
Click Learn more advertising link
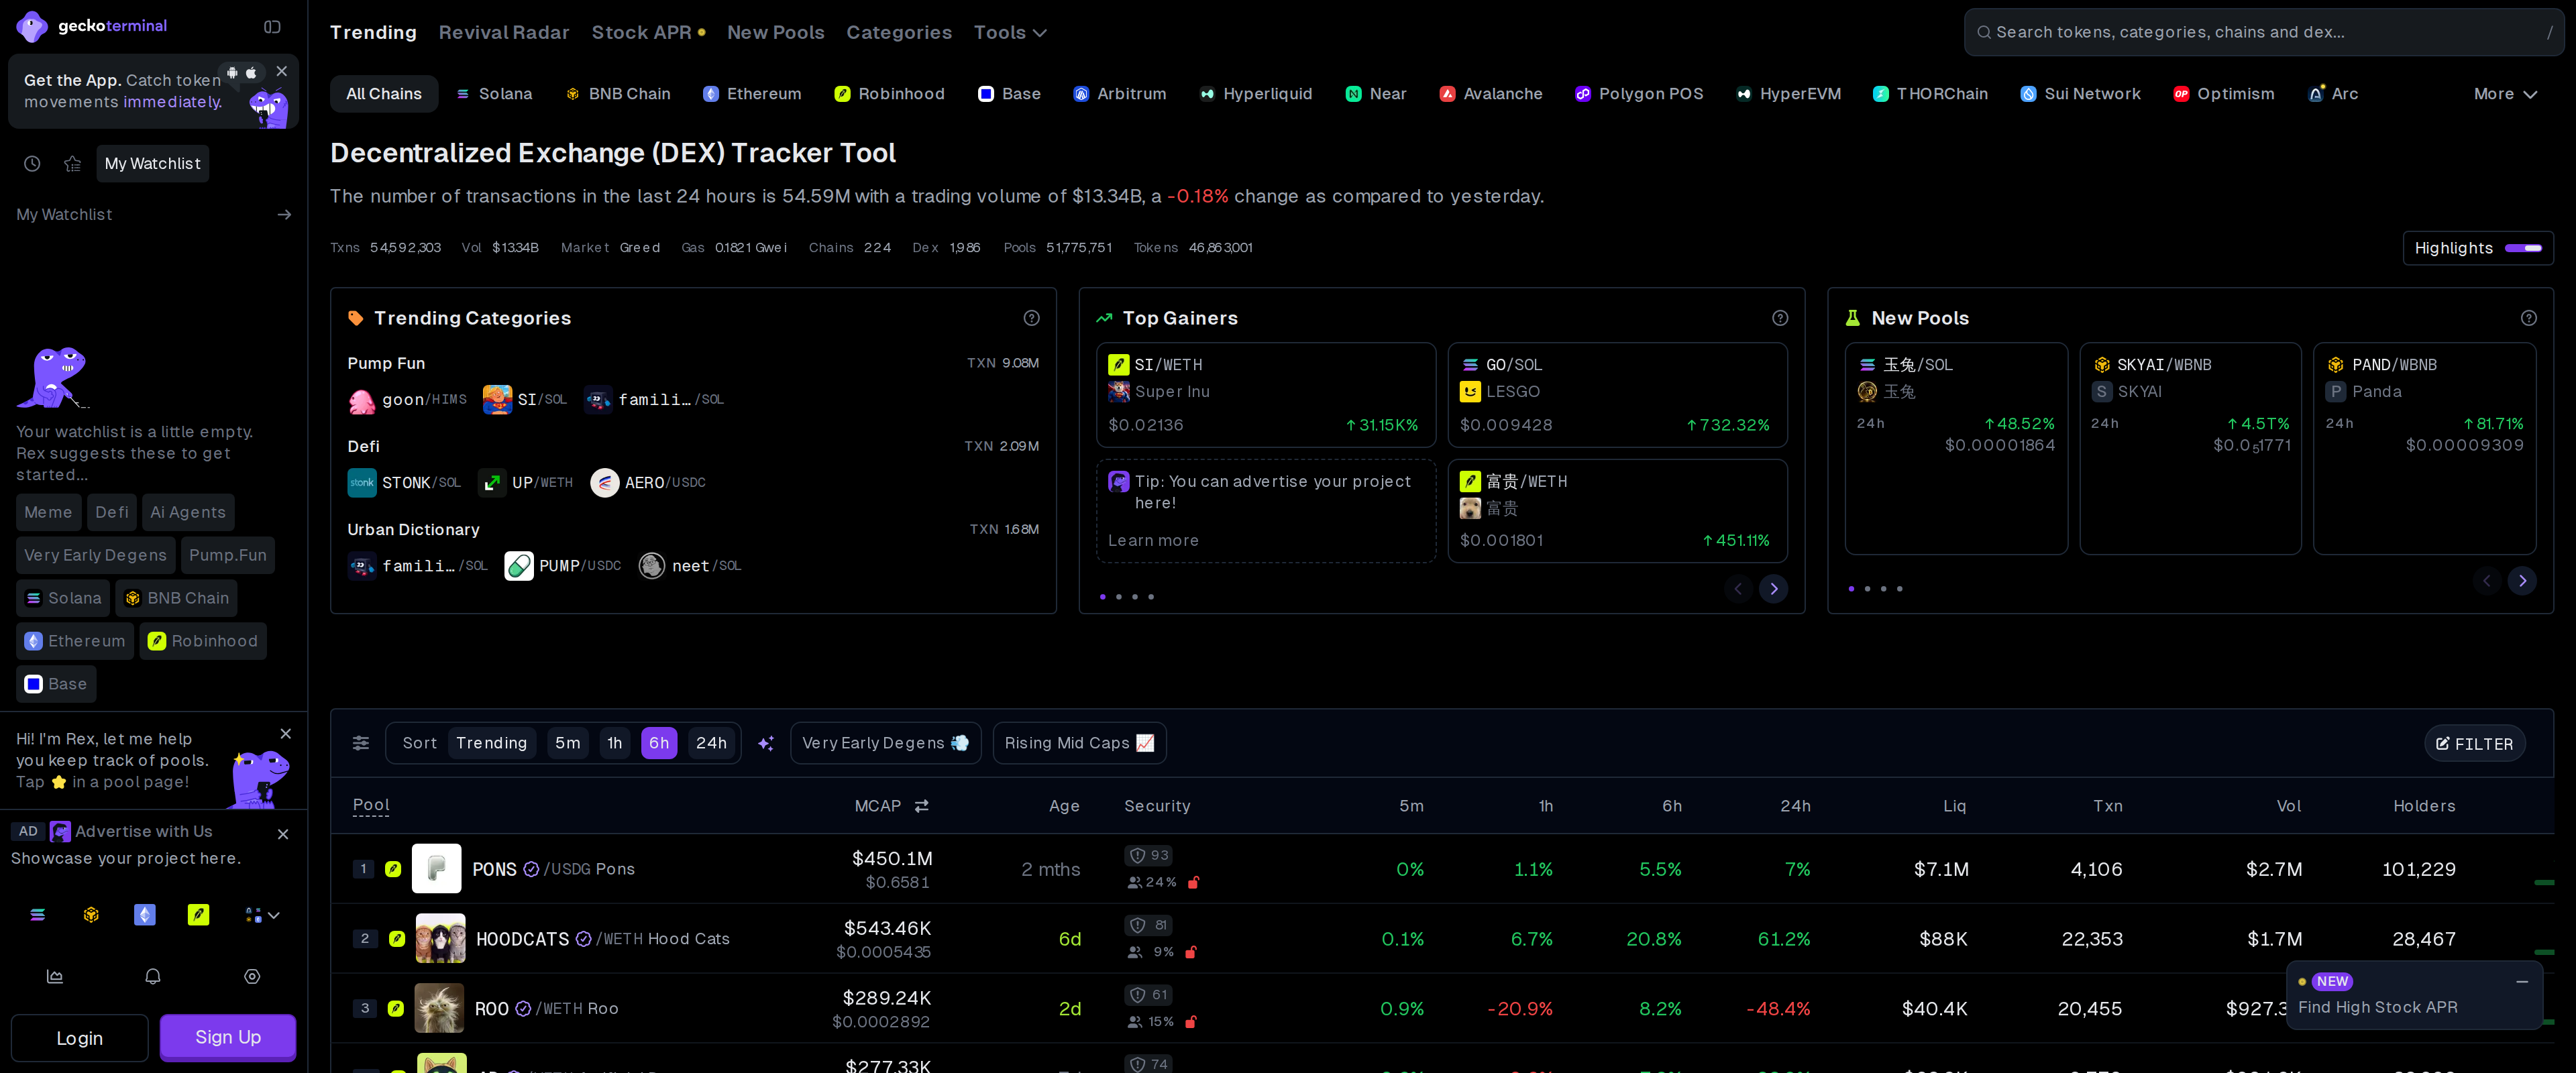point(1153,540)
